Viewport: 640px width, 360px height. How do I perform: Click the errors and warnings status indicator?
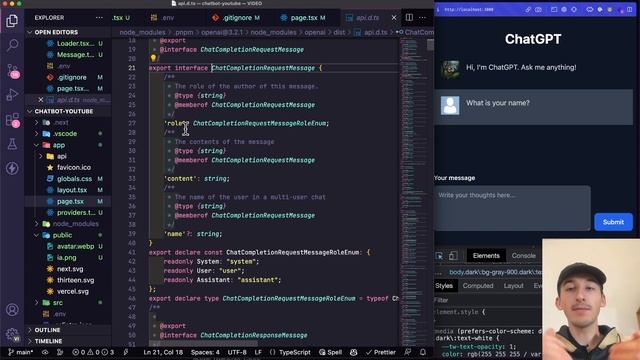(93, 352)
